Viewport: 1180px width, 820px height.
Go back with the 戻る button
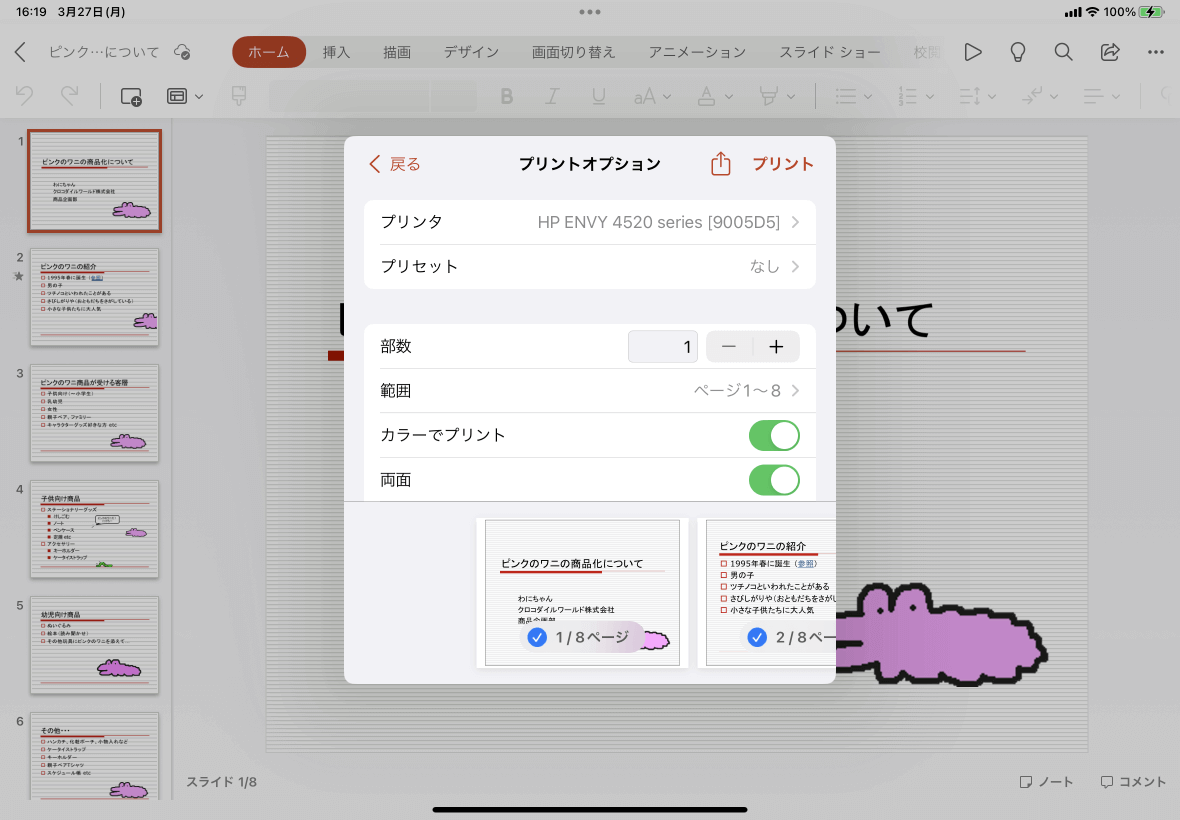394,164
